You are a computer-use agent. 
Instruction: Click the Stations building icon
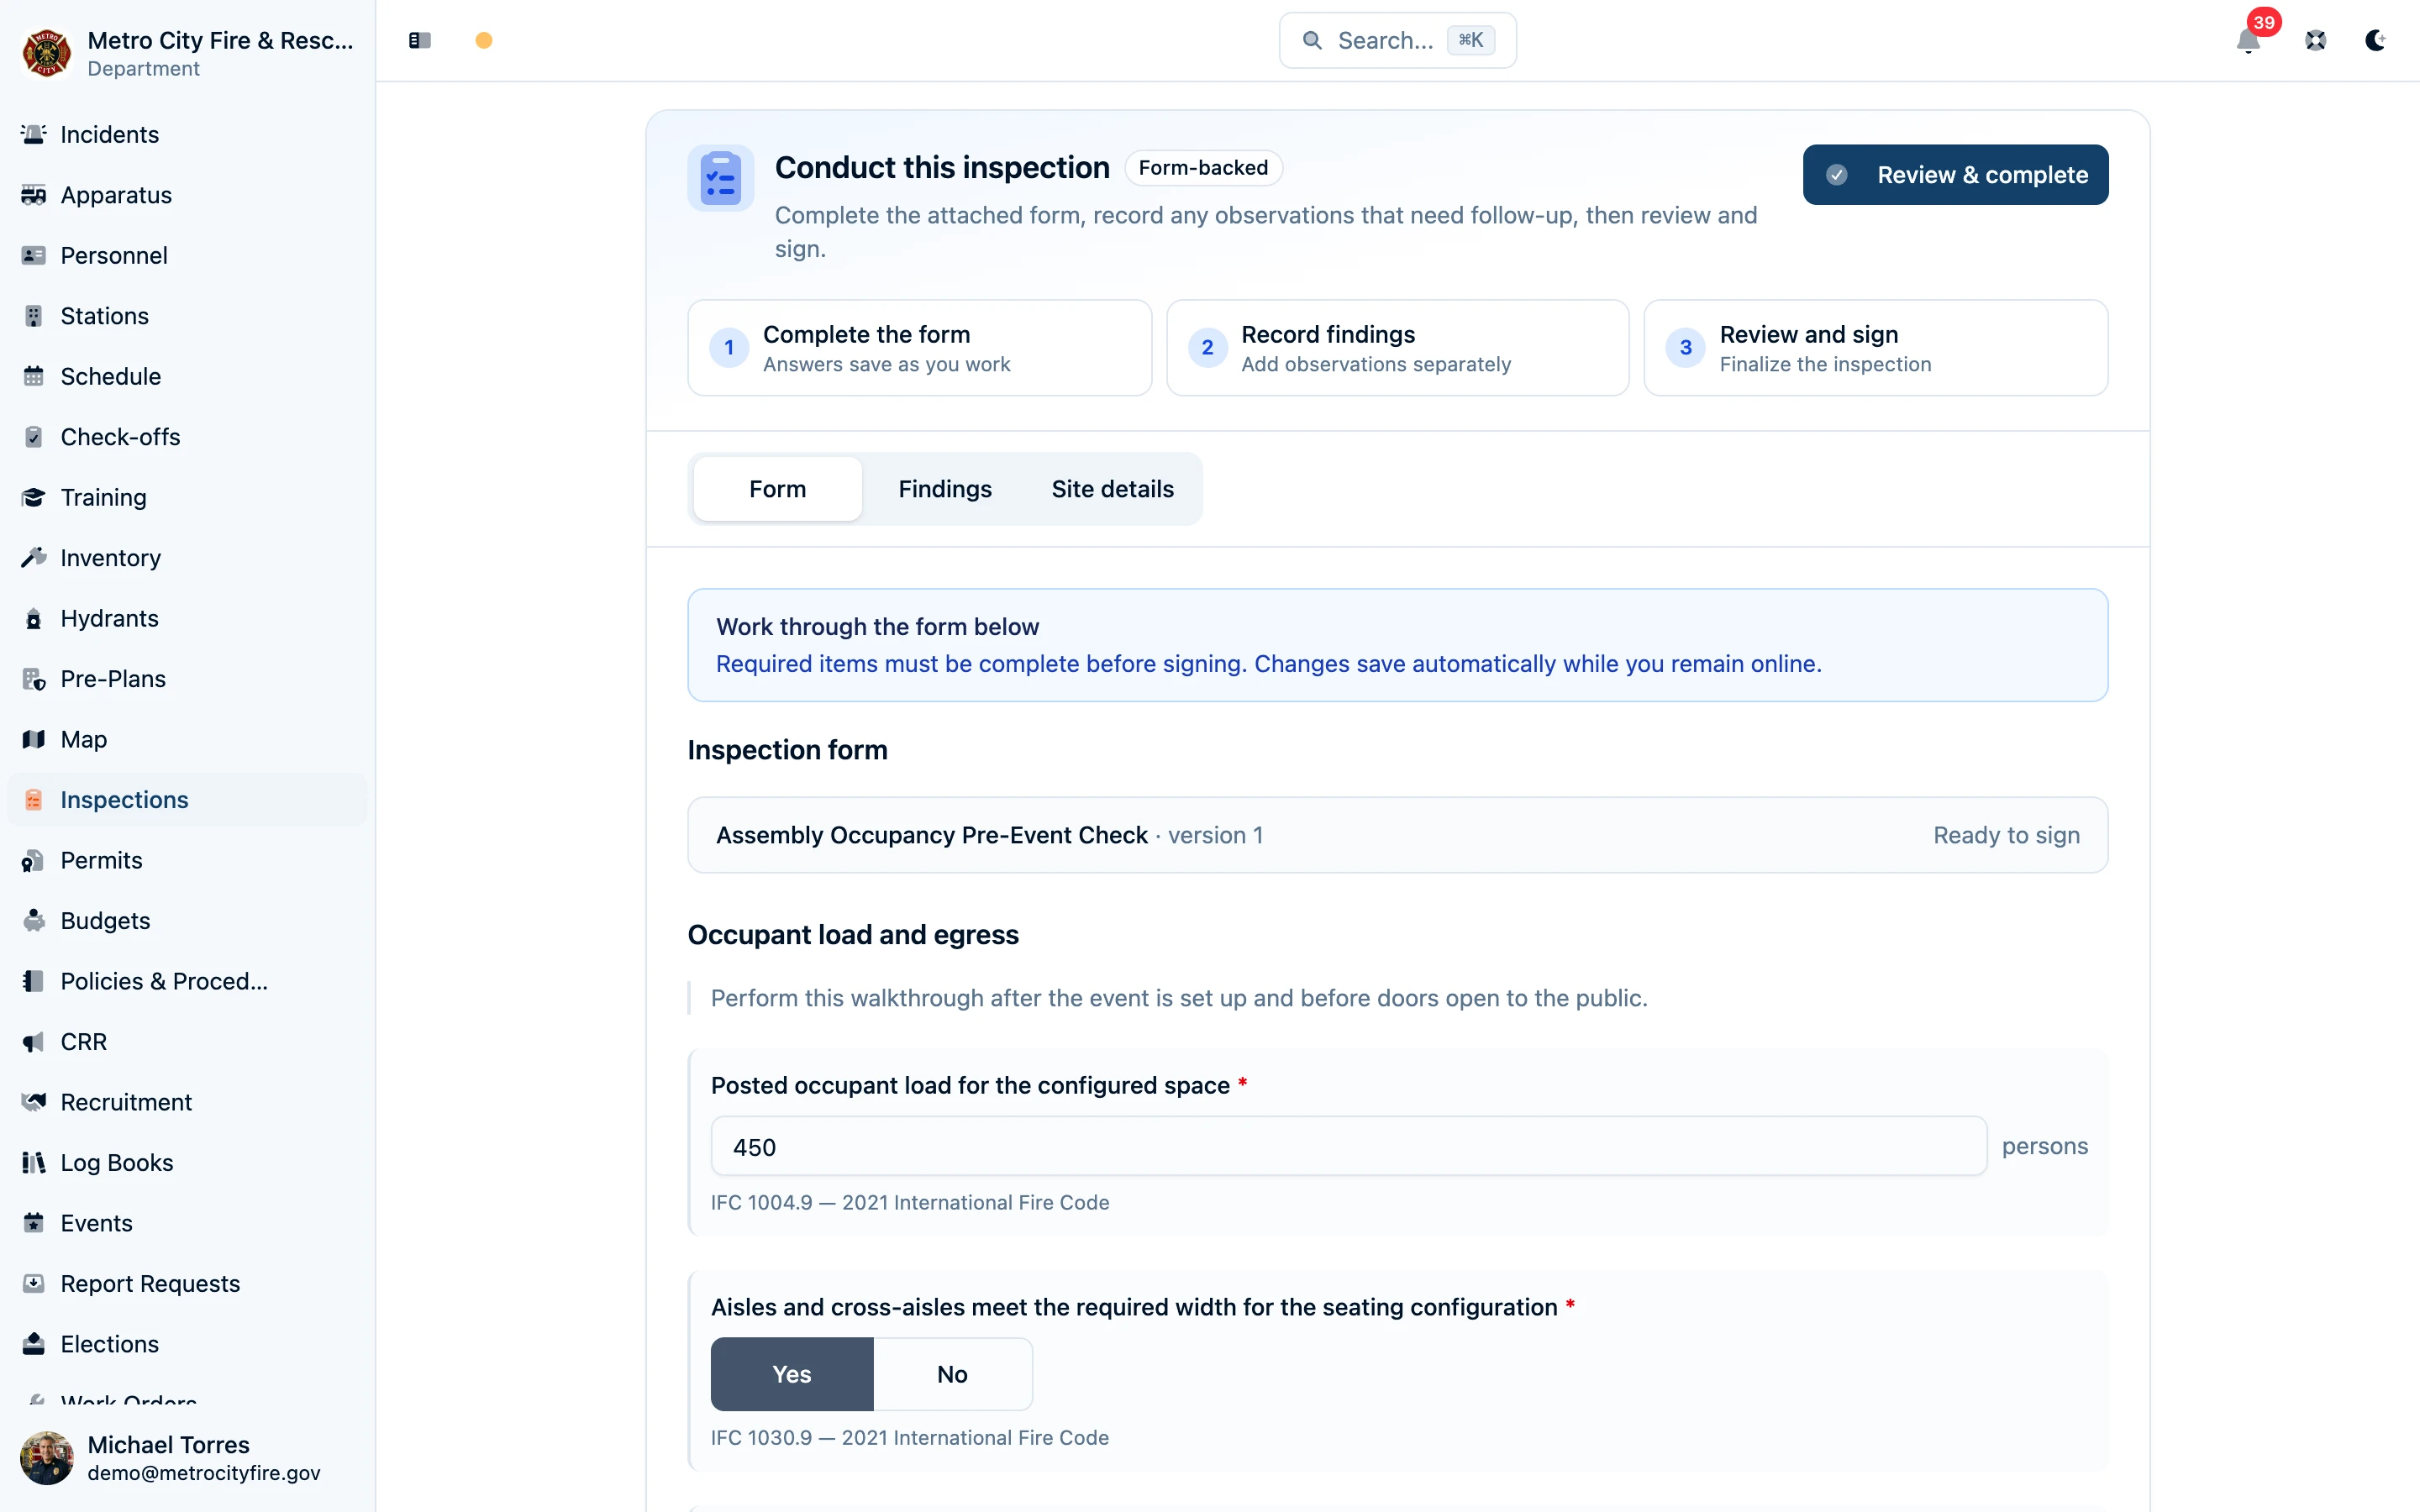tap(34, 316)
